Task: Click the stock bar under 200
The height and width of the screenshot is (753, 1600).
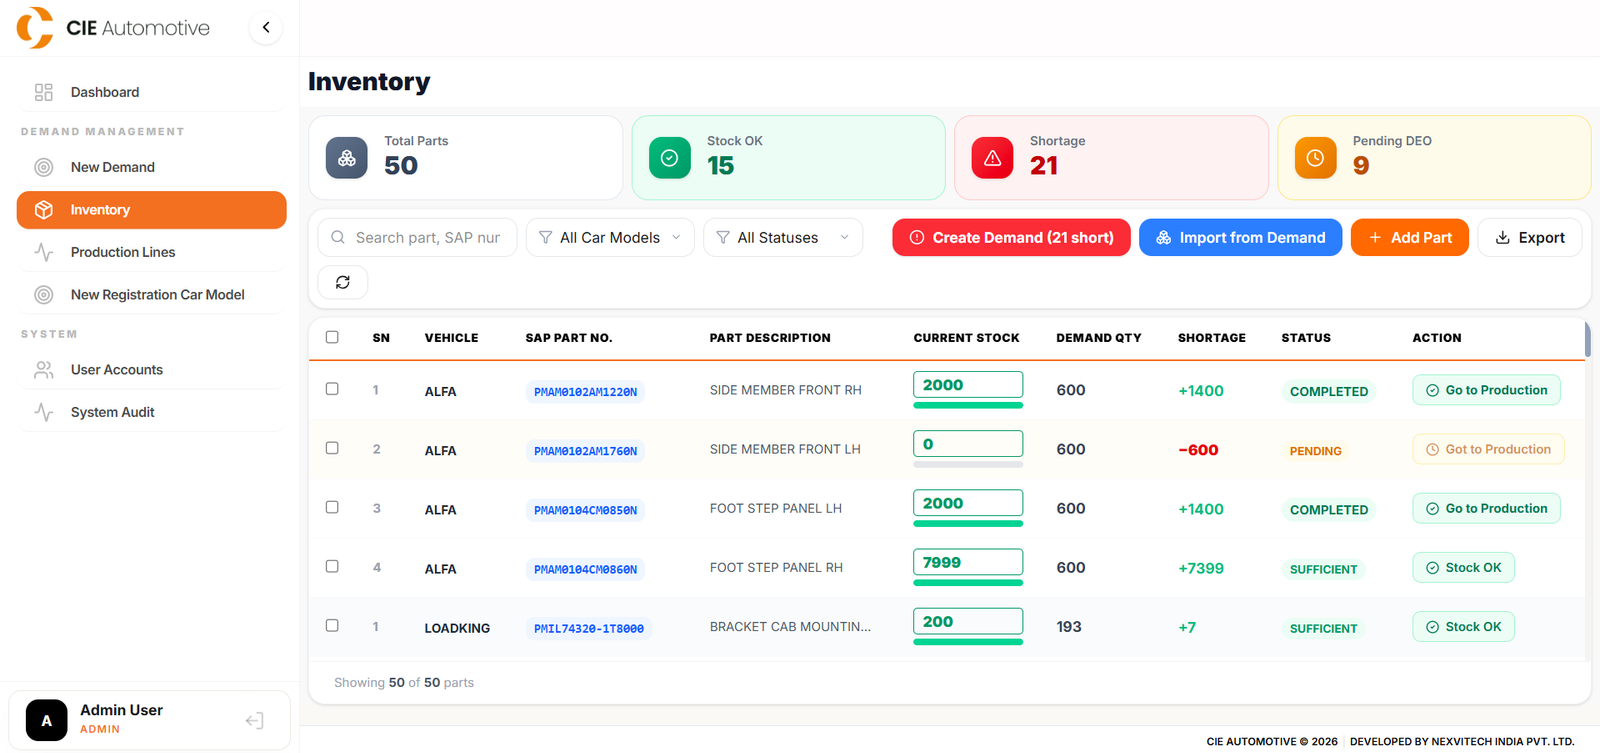Action: coord(968,641)
